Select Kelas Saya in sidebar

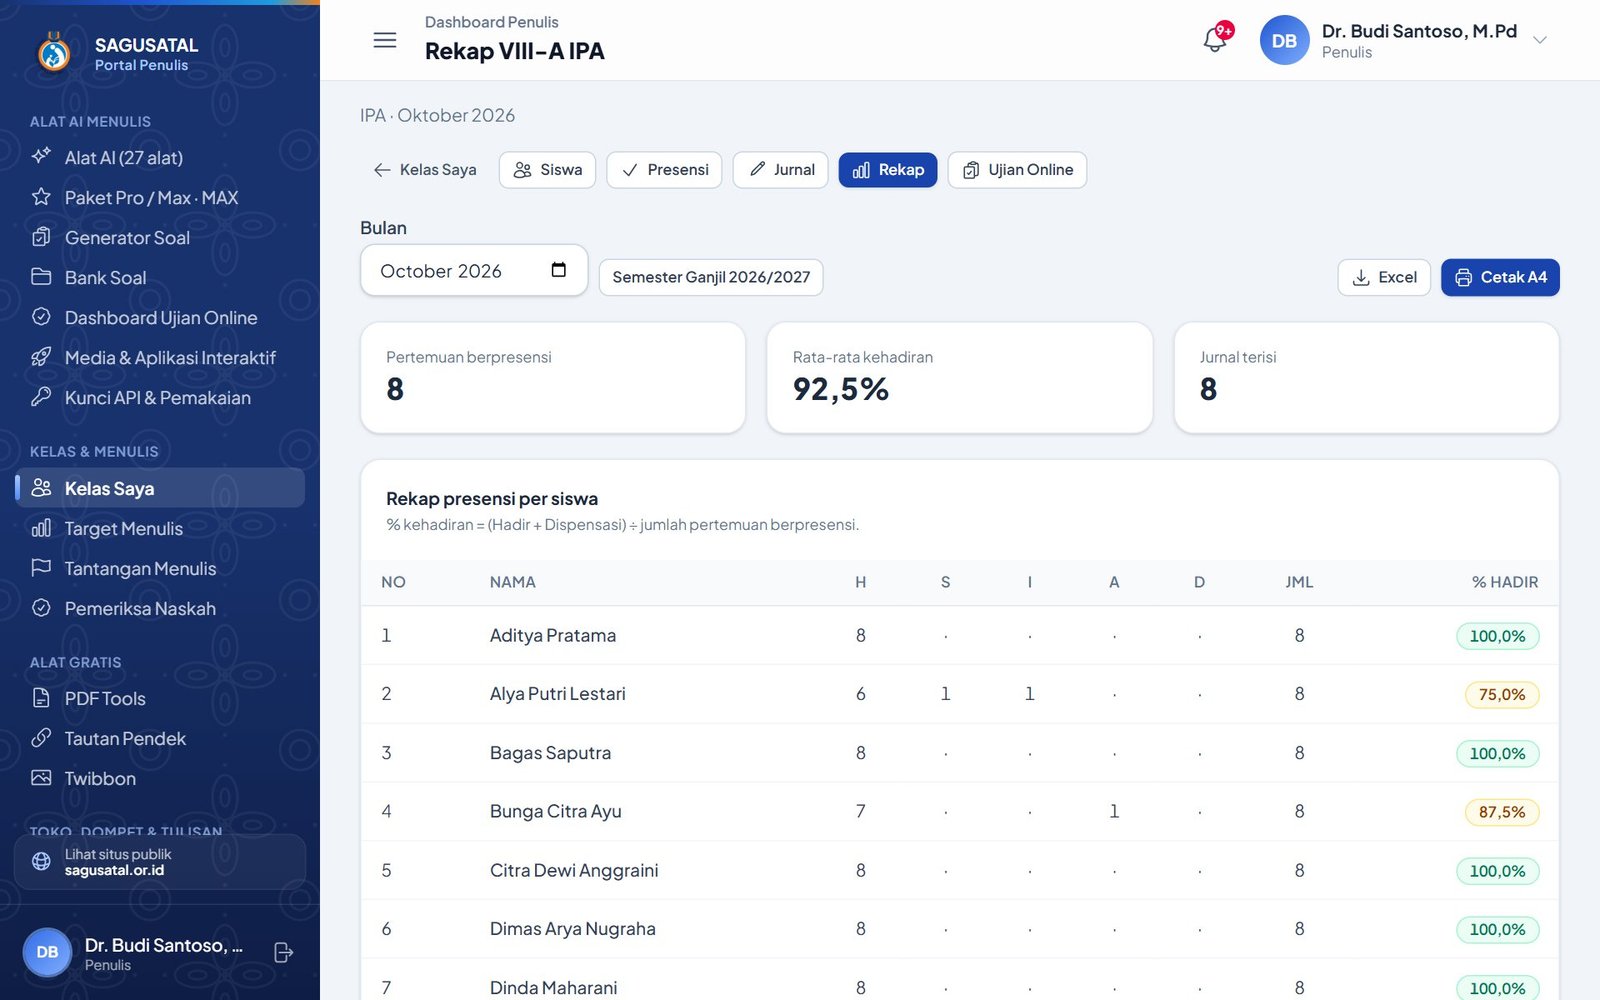coord(160,488)
